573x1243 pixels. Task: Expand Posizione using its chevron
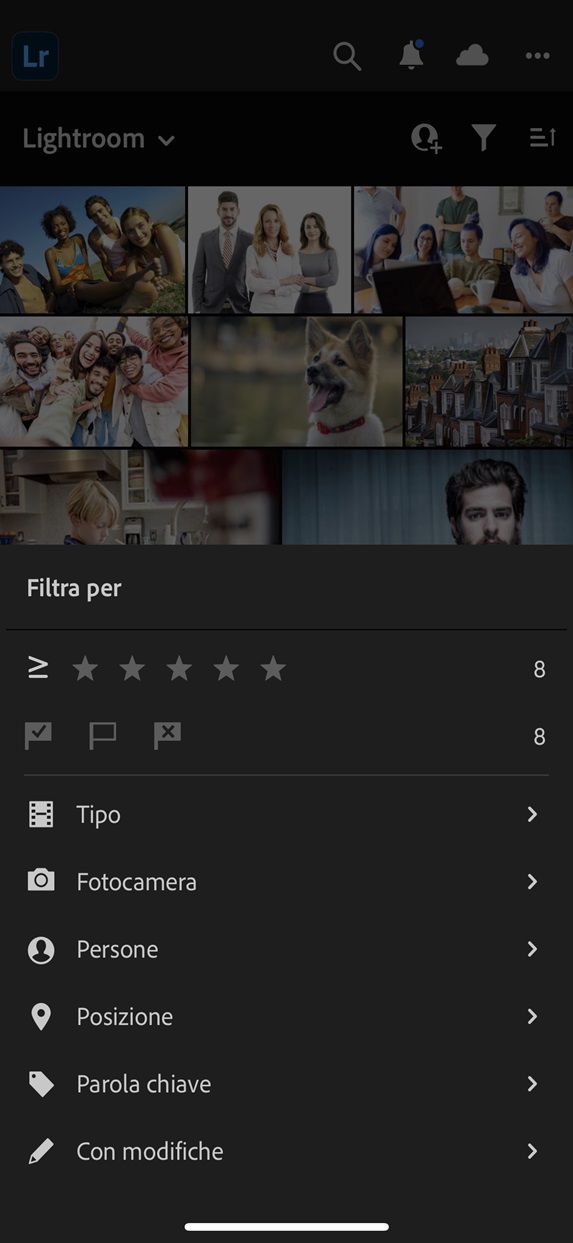point(532,1017)
